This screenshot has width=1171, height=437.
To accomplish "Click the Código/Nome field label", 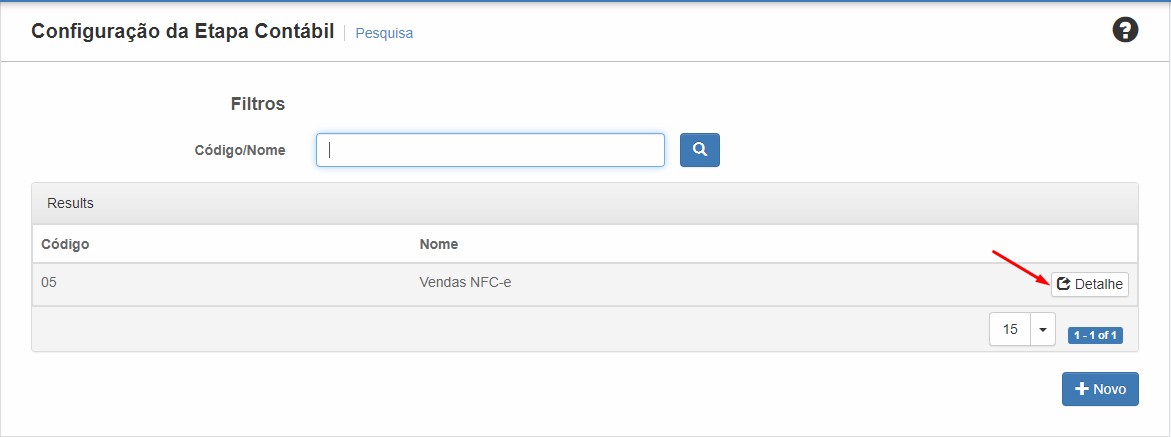I will click(240, 150).
